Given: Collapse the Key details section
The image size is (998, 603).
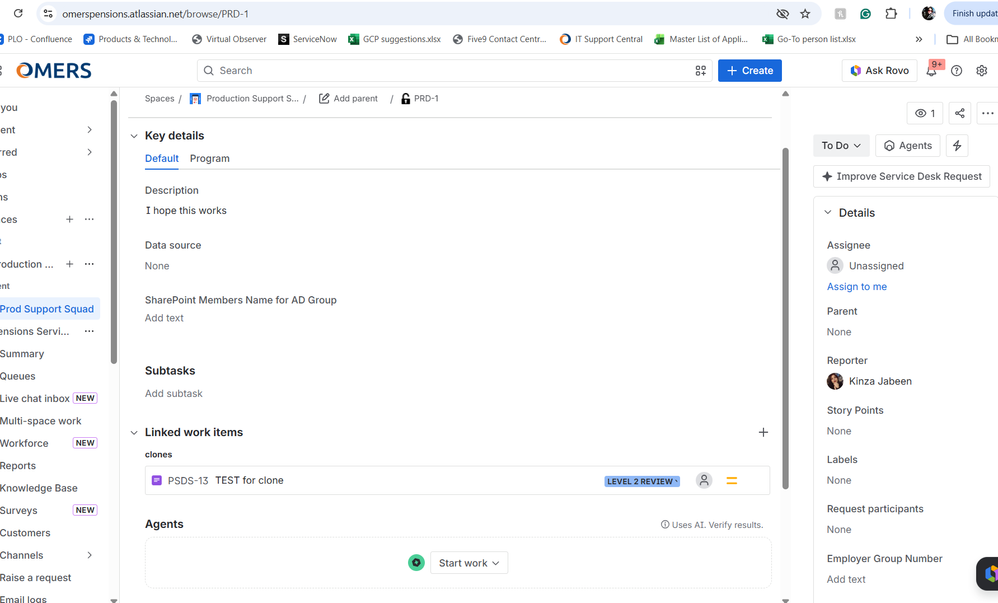Looking at the screenshot, I should 134,136.
